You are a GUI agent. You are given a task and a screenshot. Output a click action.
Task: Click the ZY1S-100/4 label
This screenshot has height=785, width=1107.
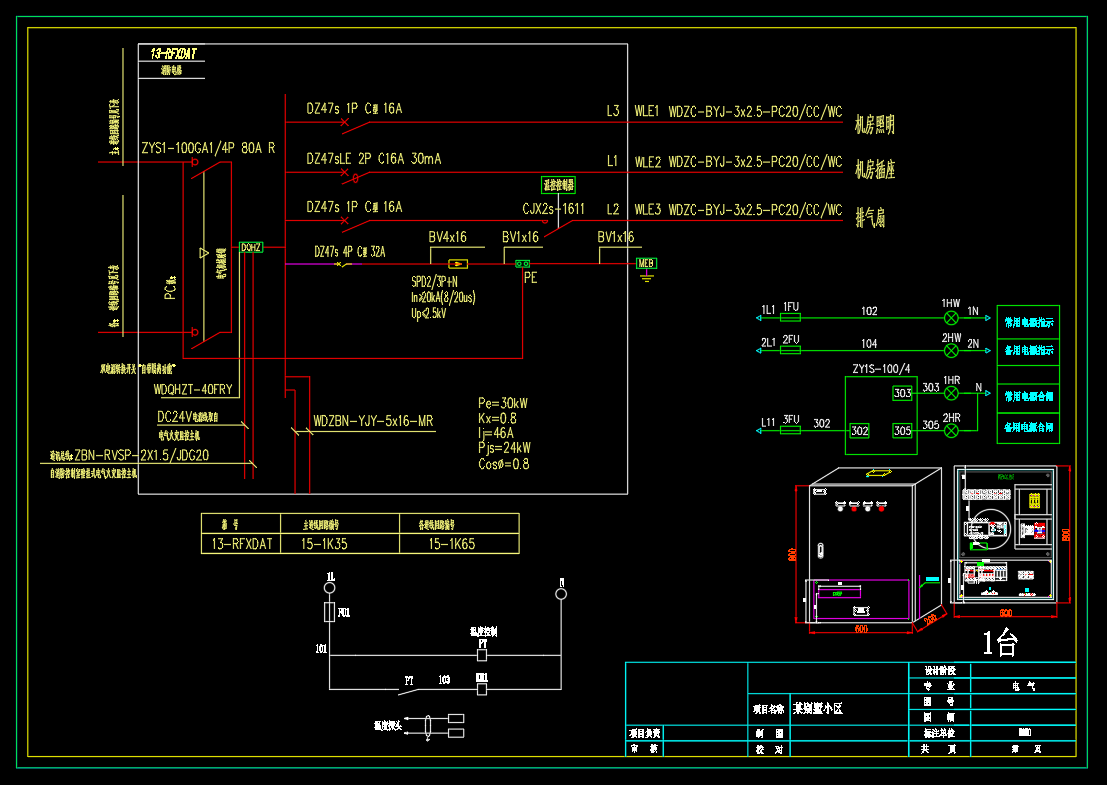[x=881, y=369]
